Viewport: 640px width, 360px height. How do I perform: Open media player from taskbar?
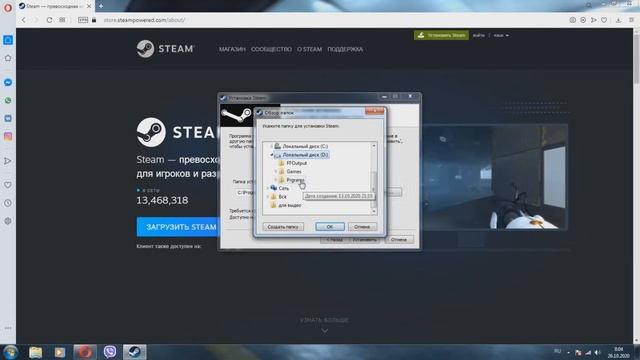60,352
